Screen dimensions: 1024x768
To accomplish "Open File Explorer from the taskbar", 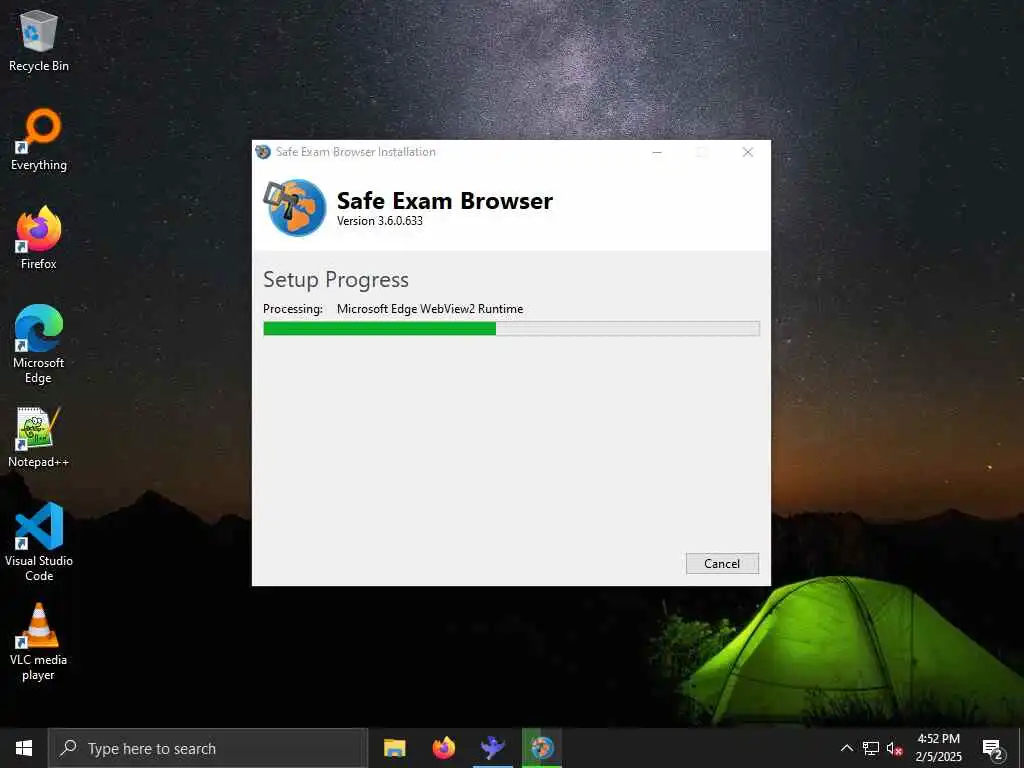I will [x=394, y=748].
